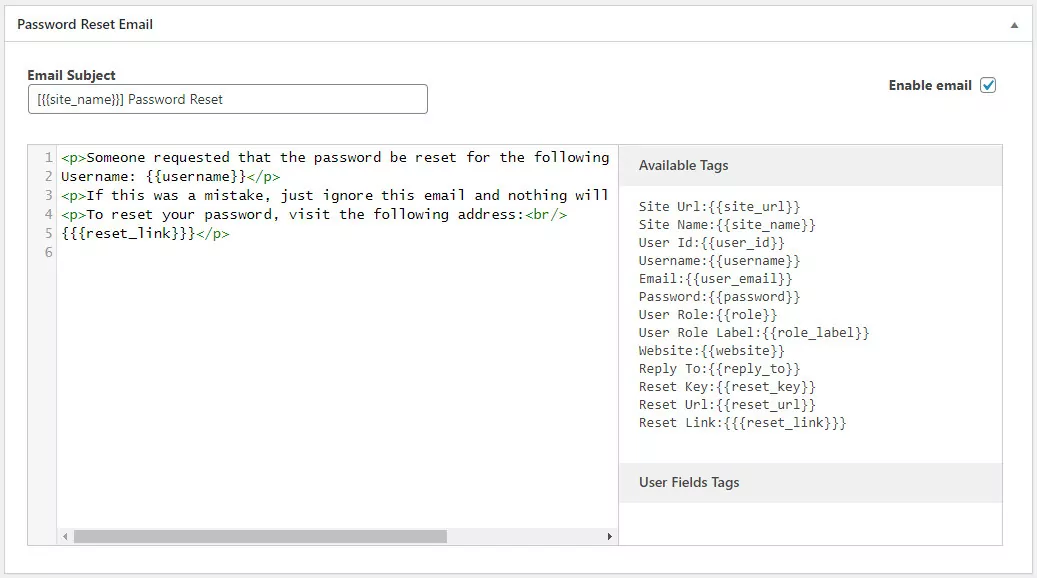Screen dimensions: 1037x578
Task: Select the Username {{username}} tag in Available Tags
Action: click(x=719, y=261)
